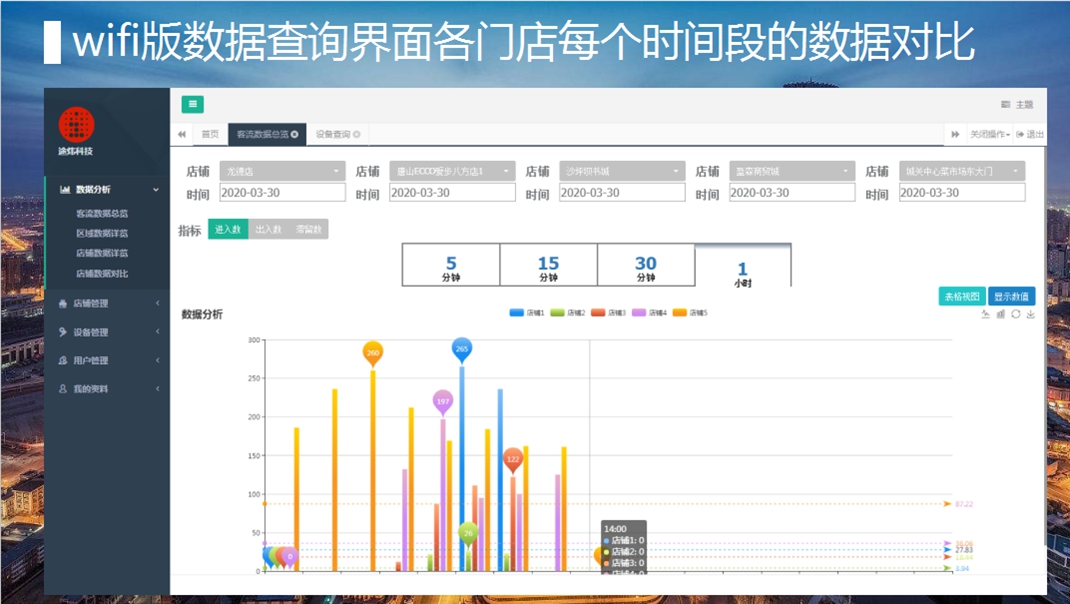Click the 用户管理 users icon
Viewport: 1070px width, 604px height.
point(63,360)
